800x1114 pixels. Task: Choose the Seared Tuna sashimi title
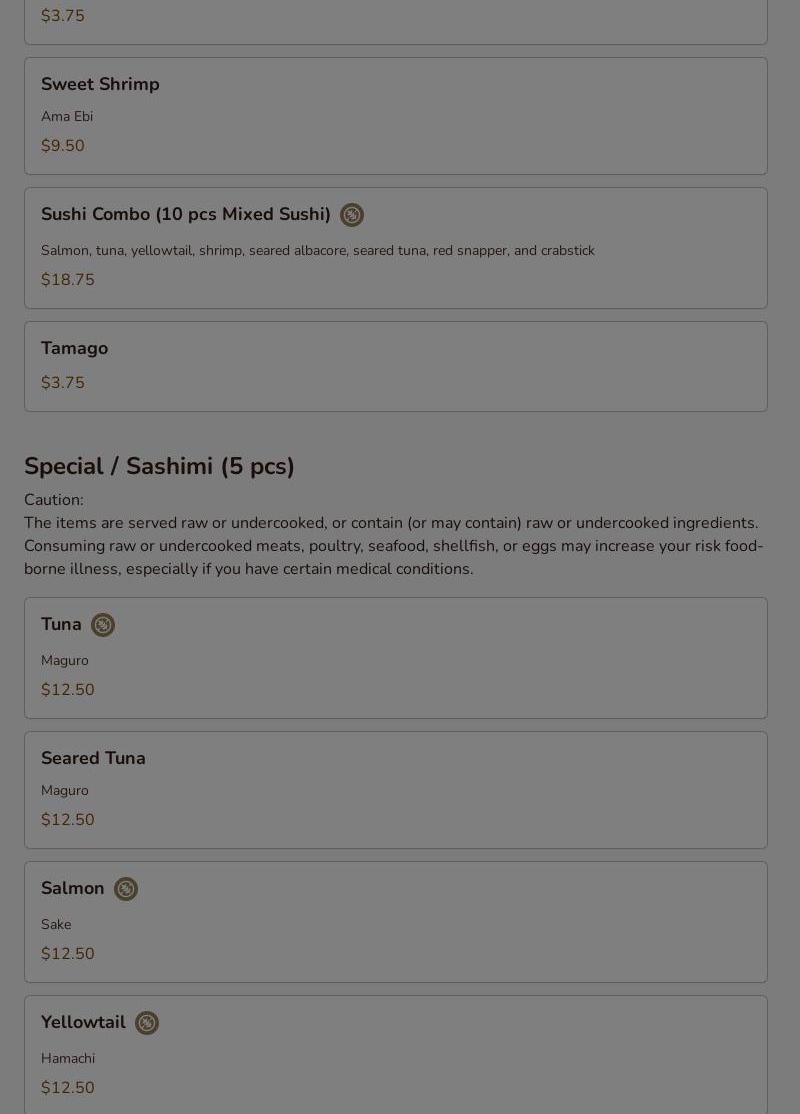(93, 758)
